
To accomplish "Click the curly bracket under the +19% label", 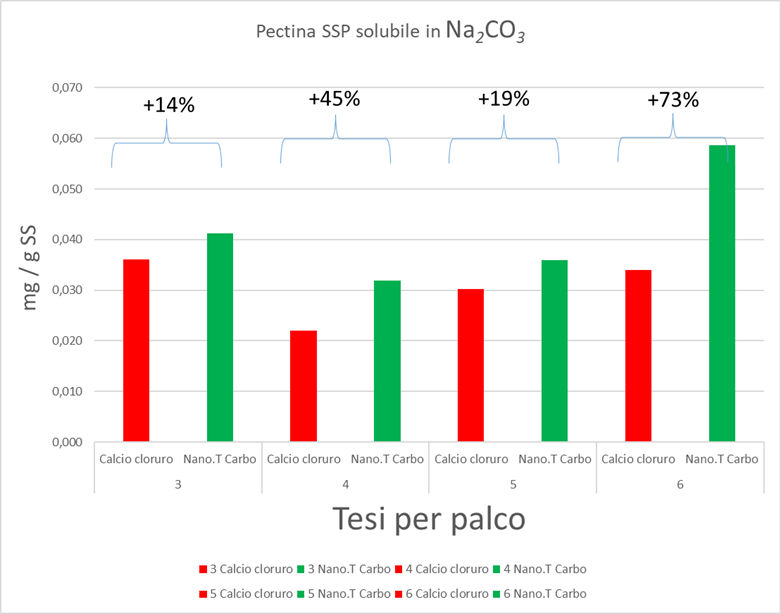I will tap(503, 139).
